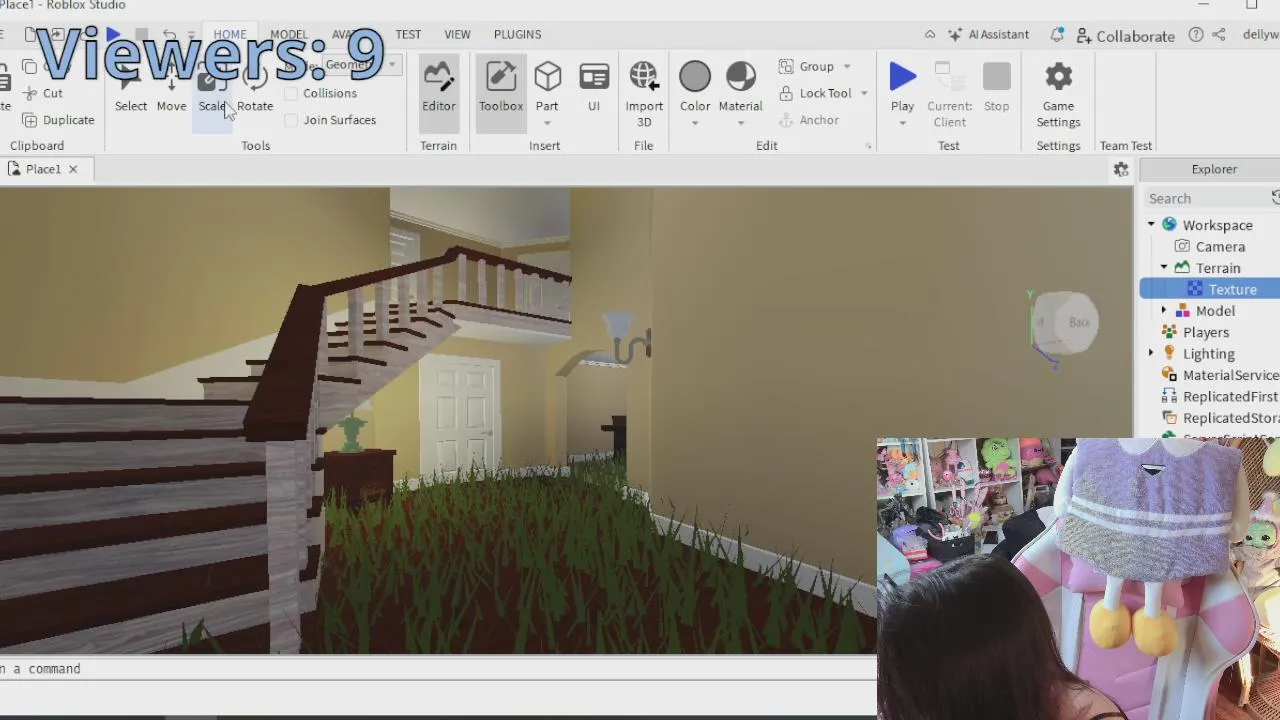This screenshot has height=720, width=1280.
Task: Enable the Join Surfaces checkbox
Action: click(x=291, y=120)
